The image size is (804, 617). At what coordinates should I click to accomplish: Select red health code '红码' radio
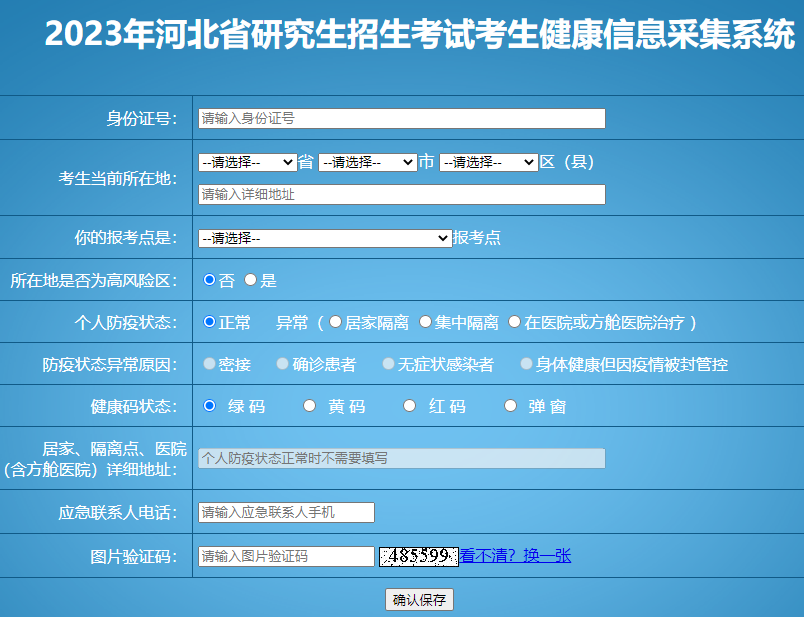pos(409,406)
